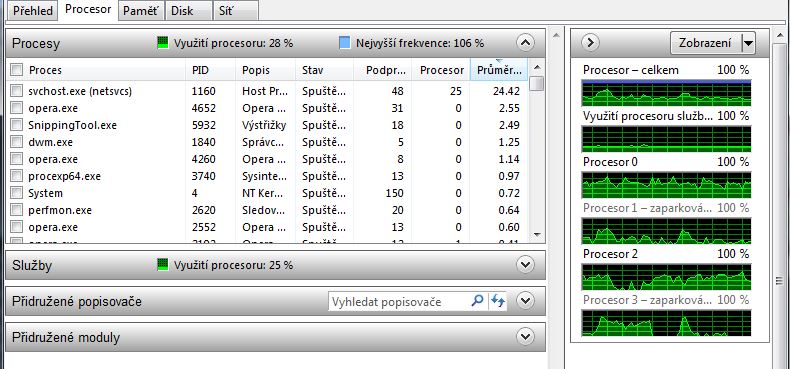Click the left pane scroll up arrow
Image resolution: width=790 pixels, height=369 pixels.
pos(556,35)
